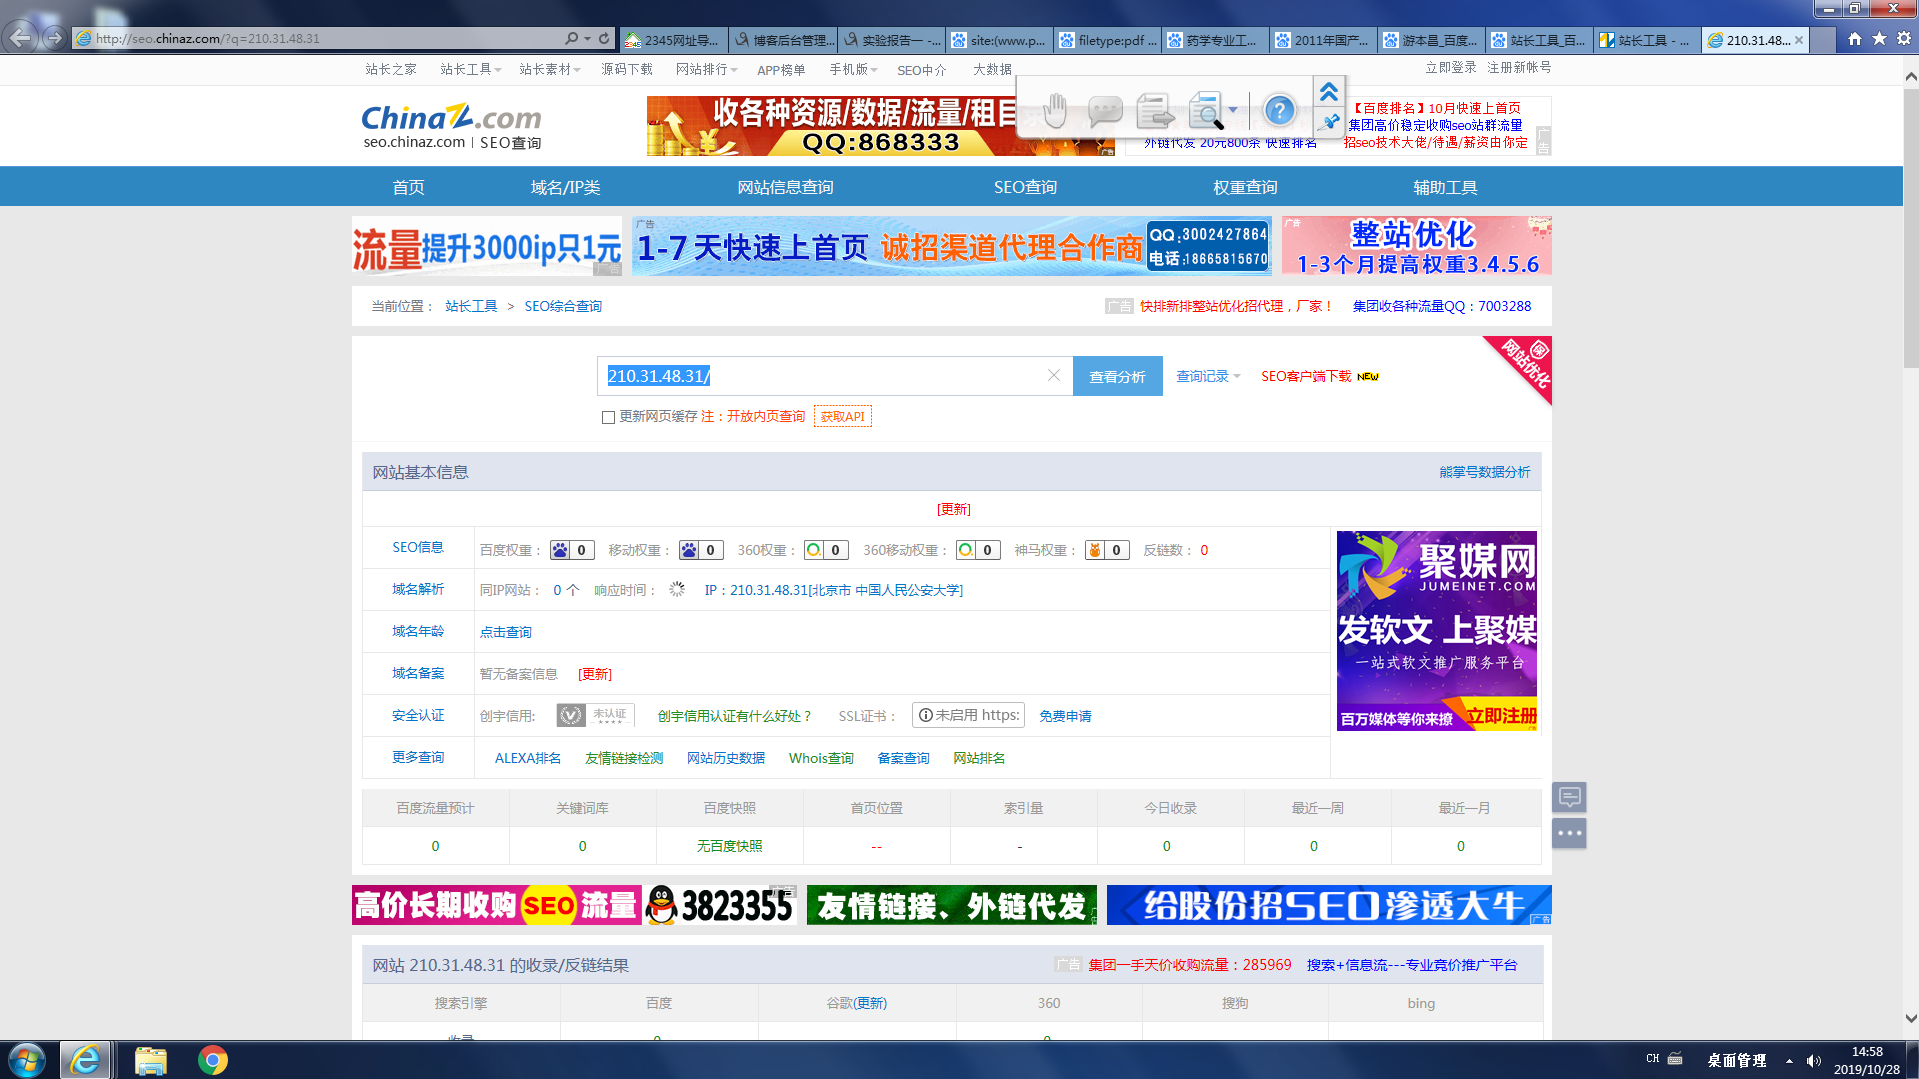Screen dimensions: 1919x1079
Task: Select the hand pan tool in floating toolbar
Action: click(1055, 110)
